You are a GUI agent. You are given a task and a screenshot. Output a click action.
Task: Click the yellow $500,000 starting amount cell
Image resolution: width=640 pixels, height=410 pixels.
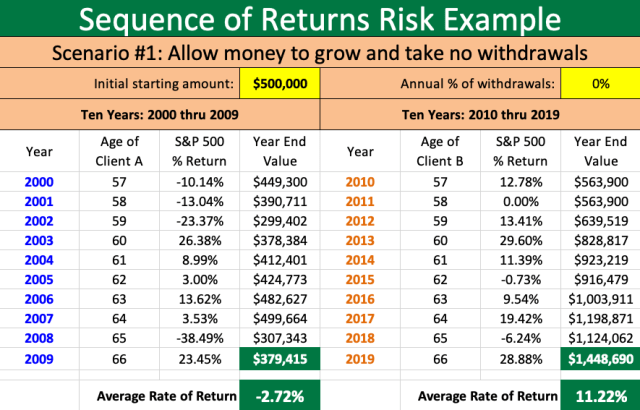tap(279, 83)
